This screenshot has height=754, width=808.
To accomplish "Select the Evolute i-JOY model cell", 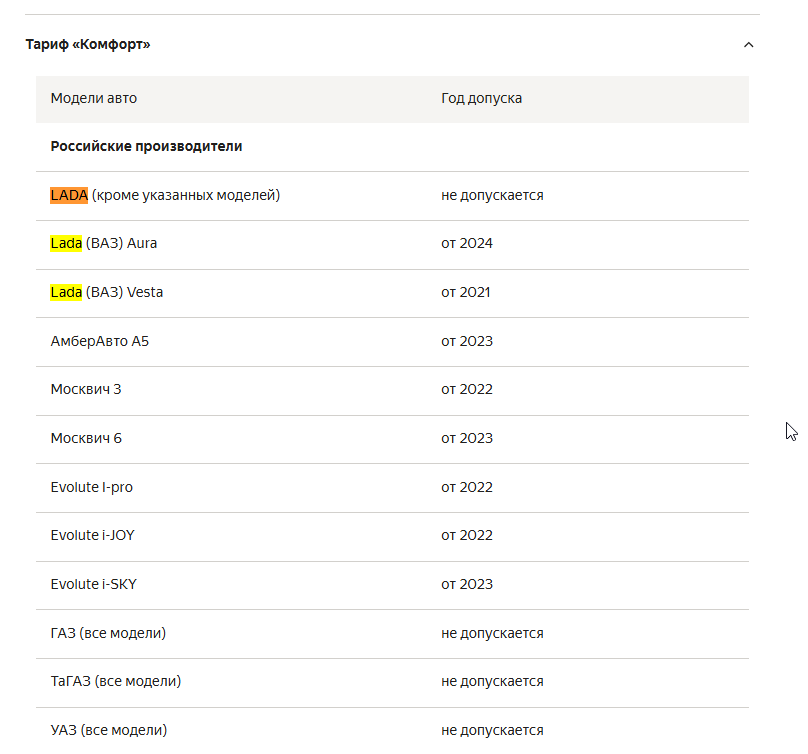I will coord(93,535).
